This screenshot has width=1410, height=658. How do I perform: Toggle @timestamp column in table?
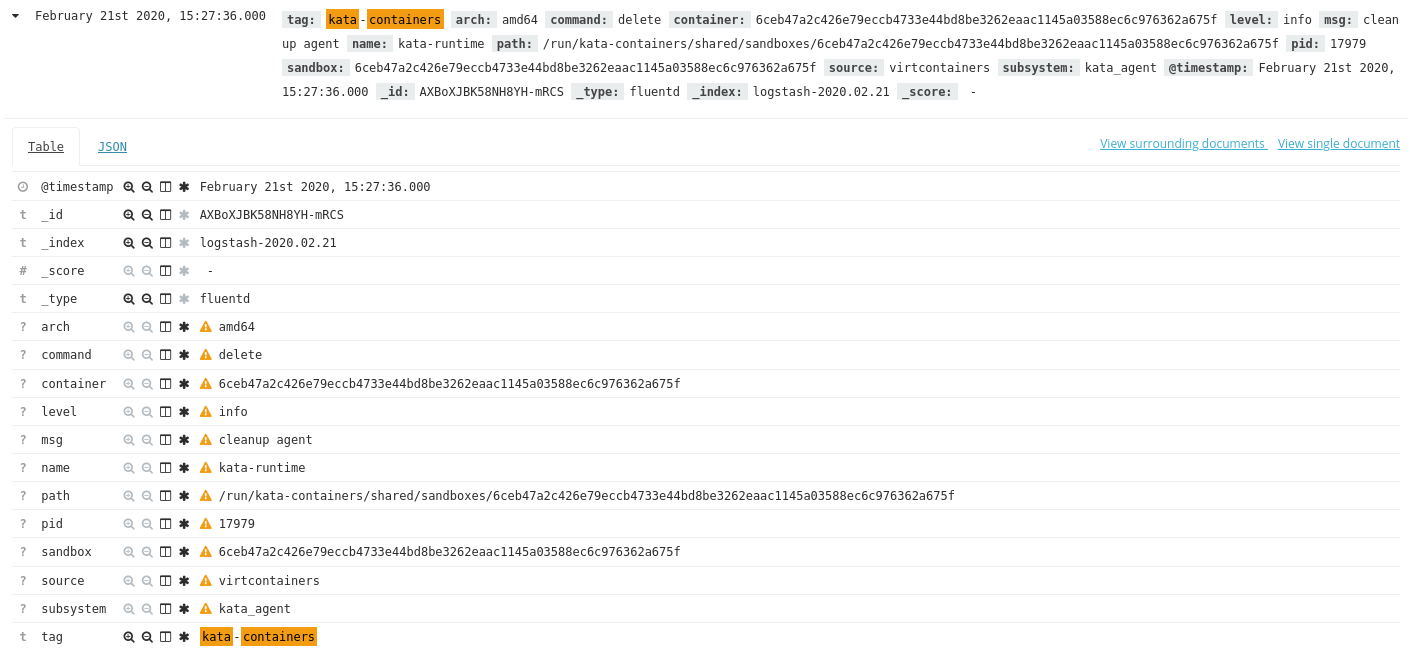click(x=166, y=187)
